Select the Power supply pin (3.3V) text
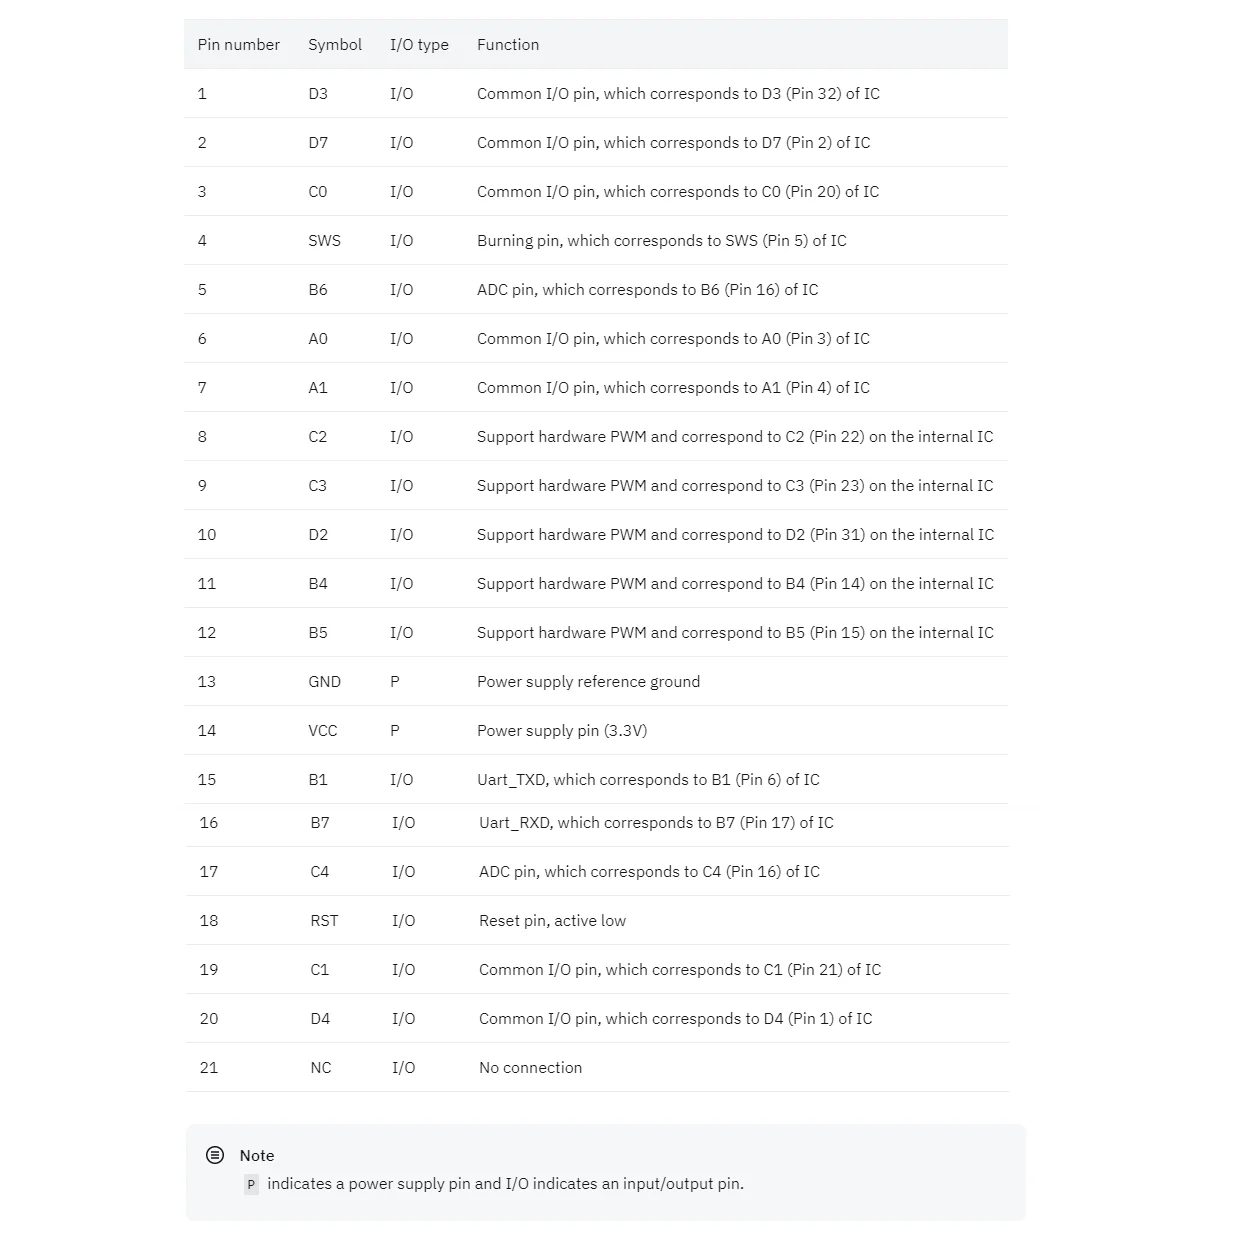The width and height of the screenshot is (1240, 1240). pyautogui.click(x=562, y=731)
